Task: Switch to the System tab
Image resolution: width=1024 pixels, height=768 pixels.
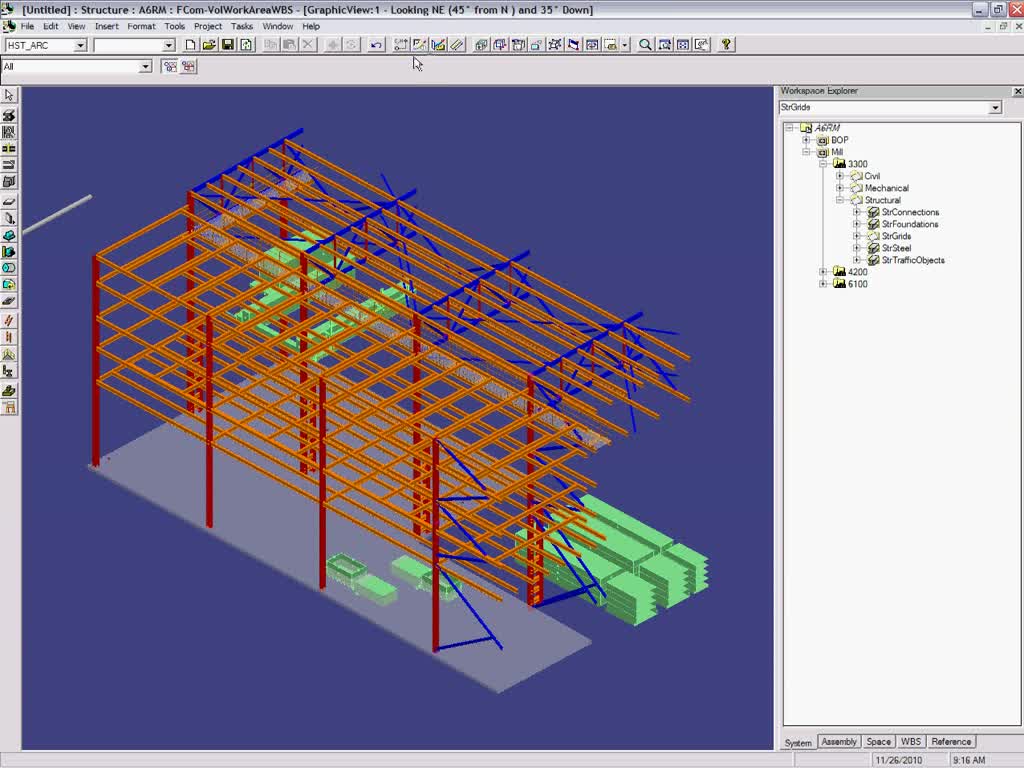Action: click(x=798, y=743)
